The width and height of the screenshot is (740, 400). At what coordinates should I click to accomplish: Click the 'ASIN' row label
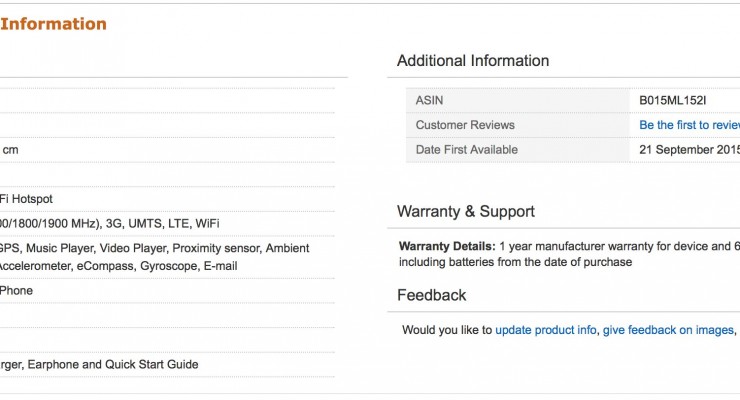tap(430, 100)
